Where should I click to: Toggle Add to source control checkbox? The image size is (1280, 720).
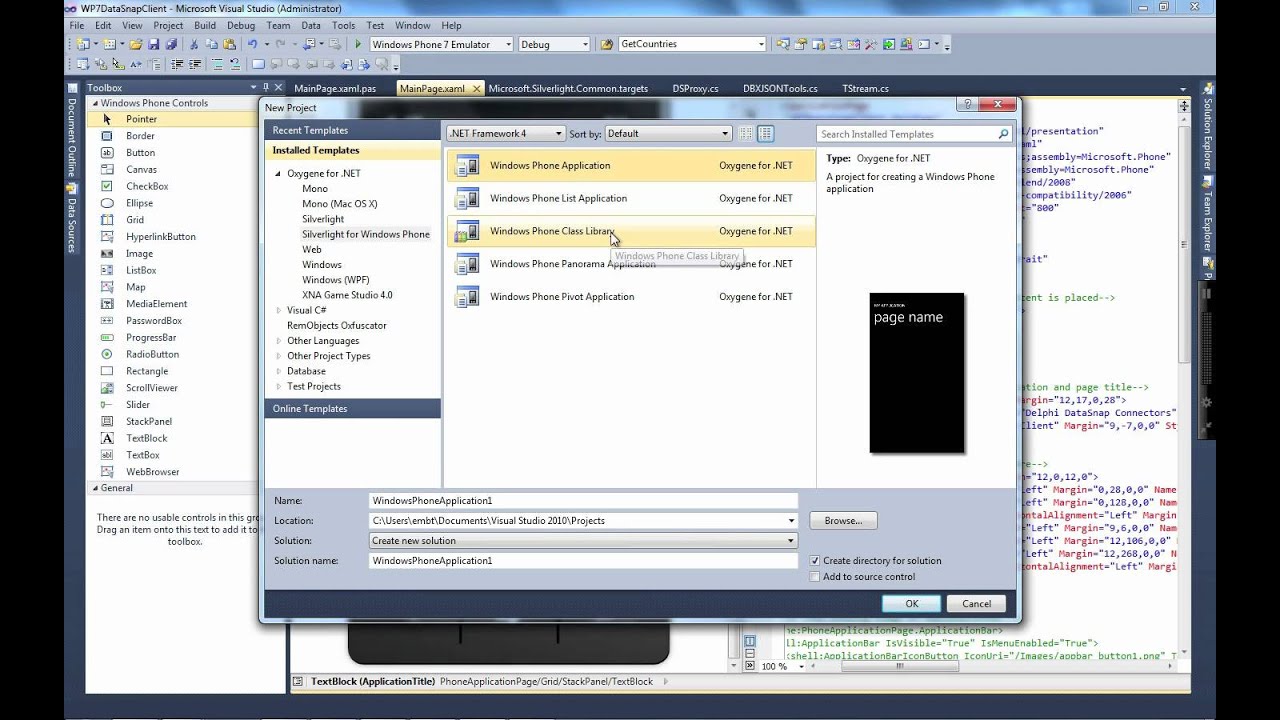815,577
